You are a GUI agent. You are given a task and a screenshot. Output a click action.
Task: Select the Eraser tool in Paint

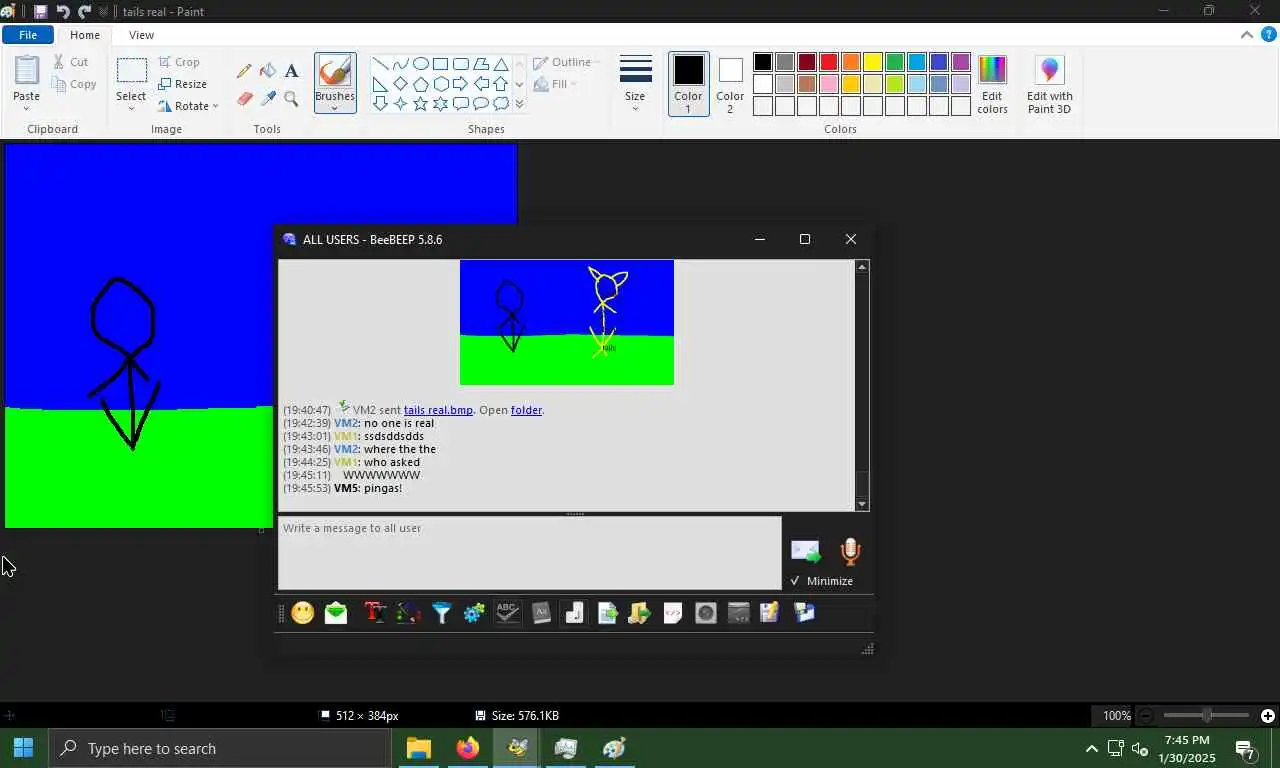(x=244, y=98)
